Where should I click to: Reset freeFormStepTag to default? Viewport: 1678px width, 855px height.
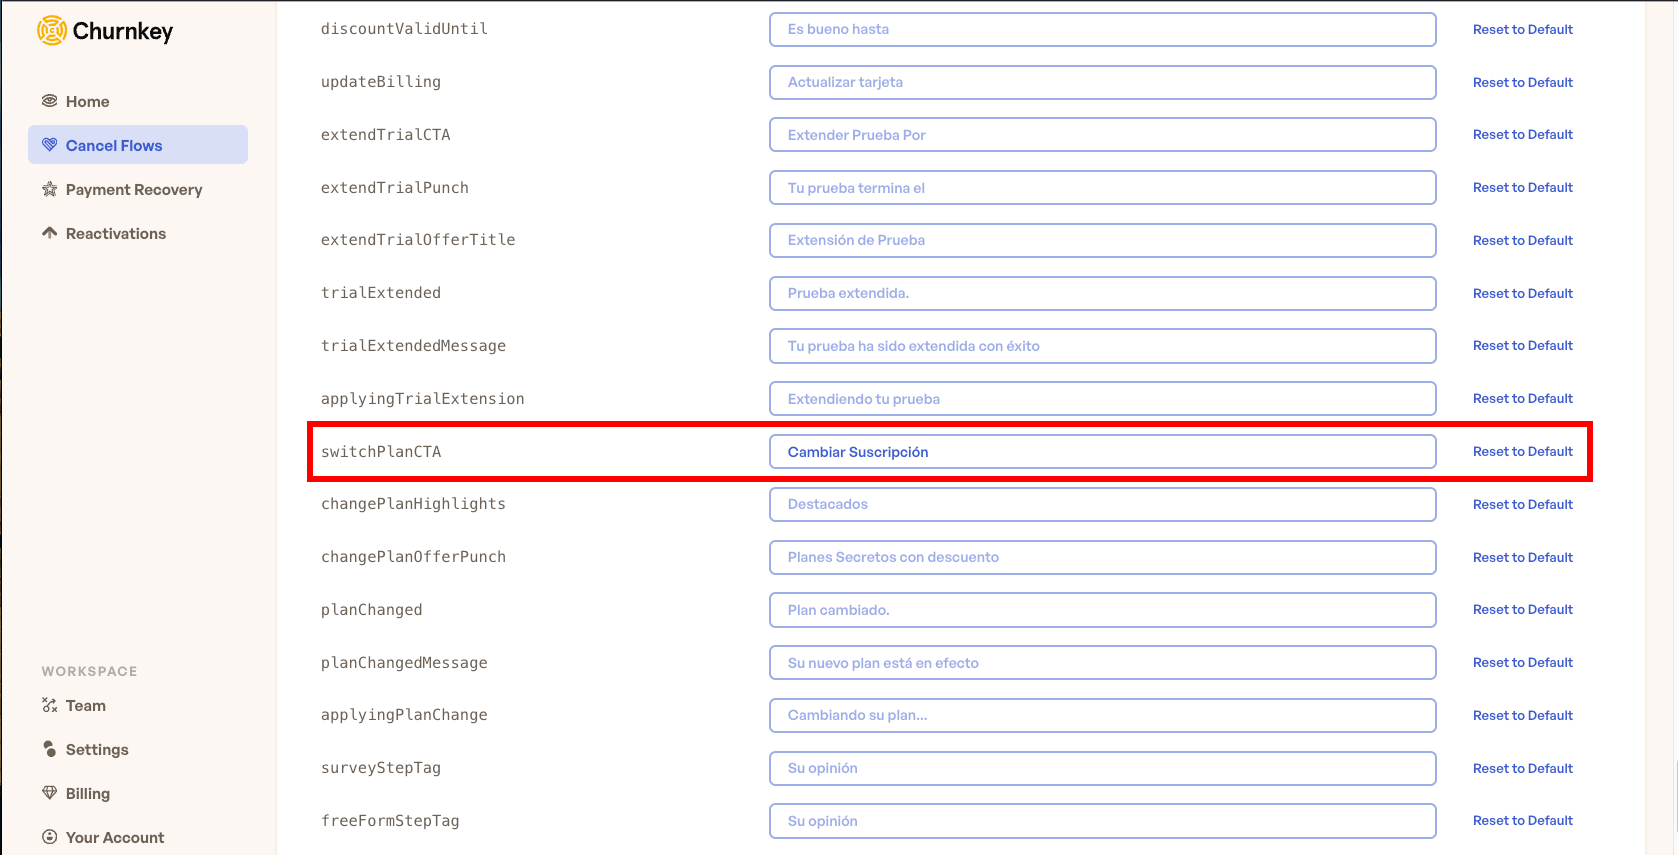pyautogui.click(x=1522, y=821)
